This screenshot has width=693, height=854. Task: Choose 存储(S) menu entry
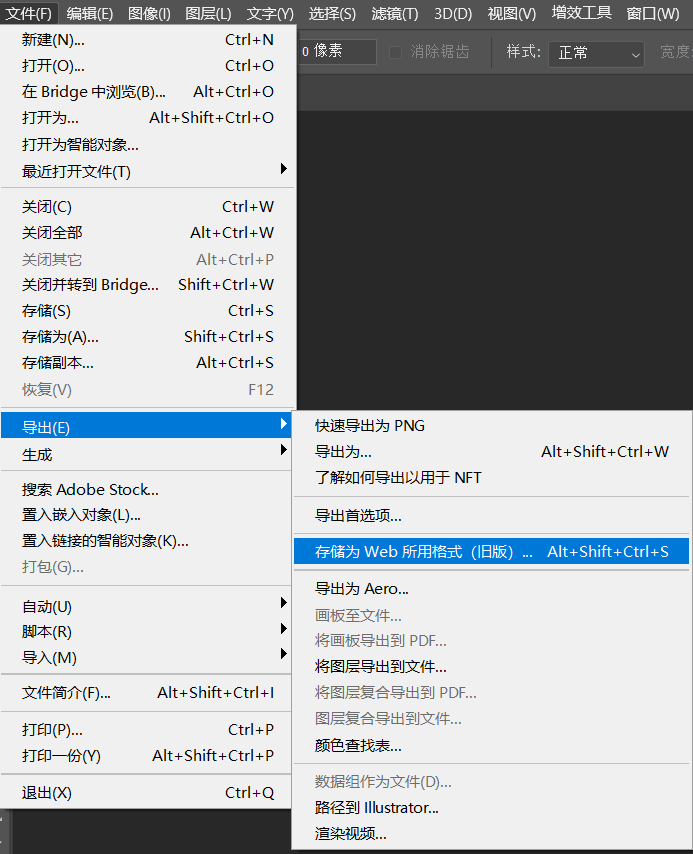point(148,311)
